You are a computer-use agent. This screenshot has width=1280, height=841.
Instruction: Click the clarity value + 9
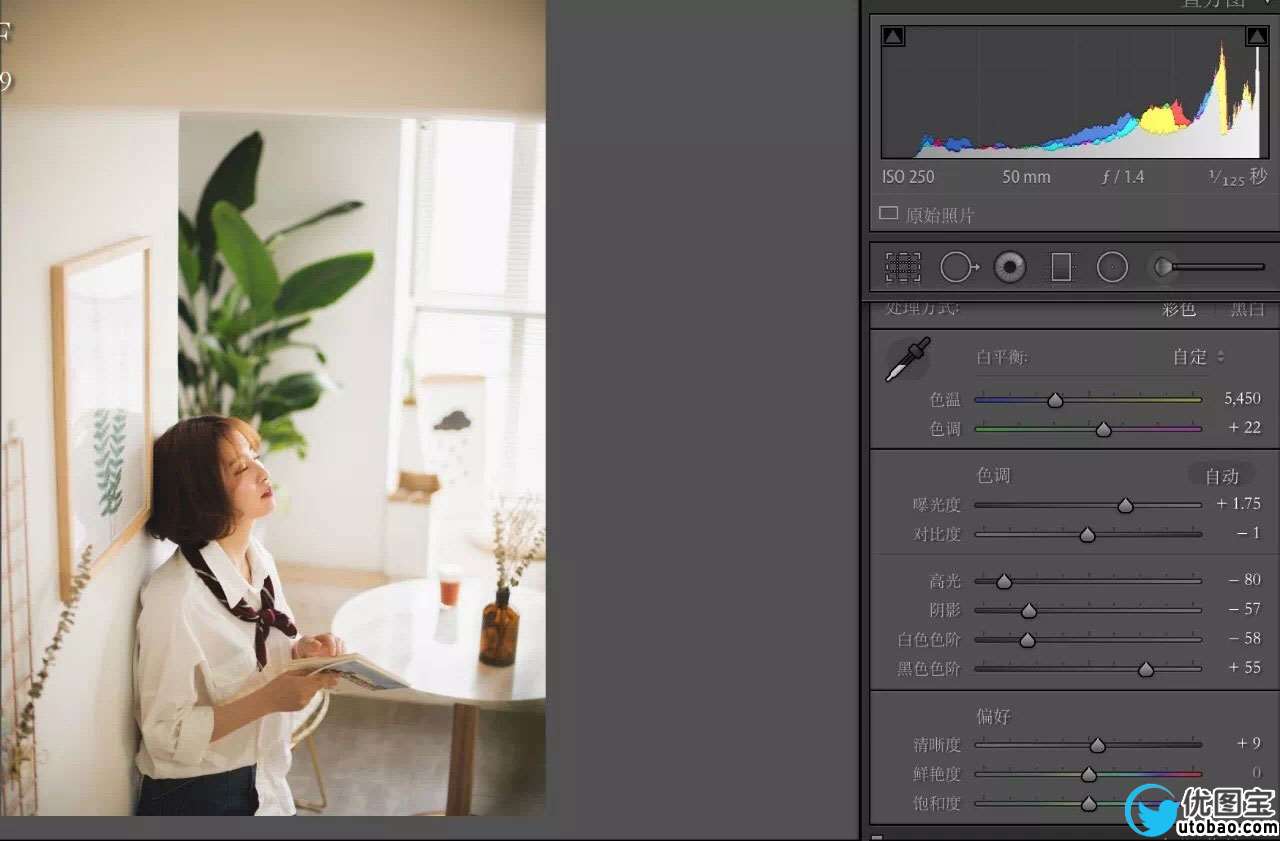pyautogui.click(x=1249, y=743)
